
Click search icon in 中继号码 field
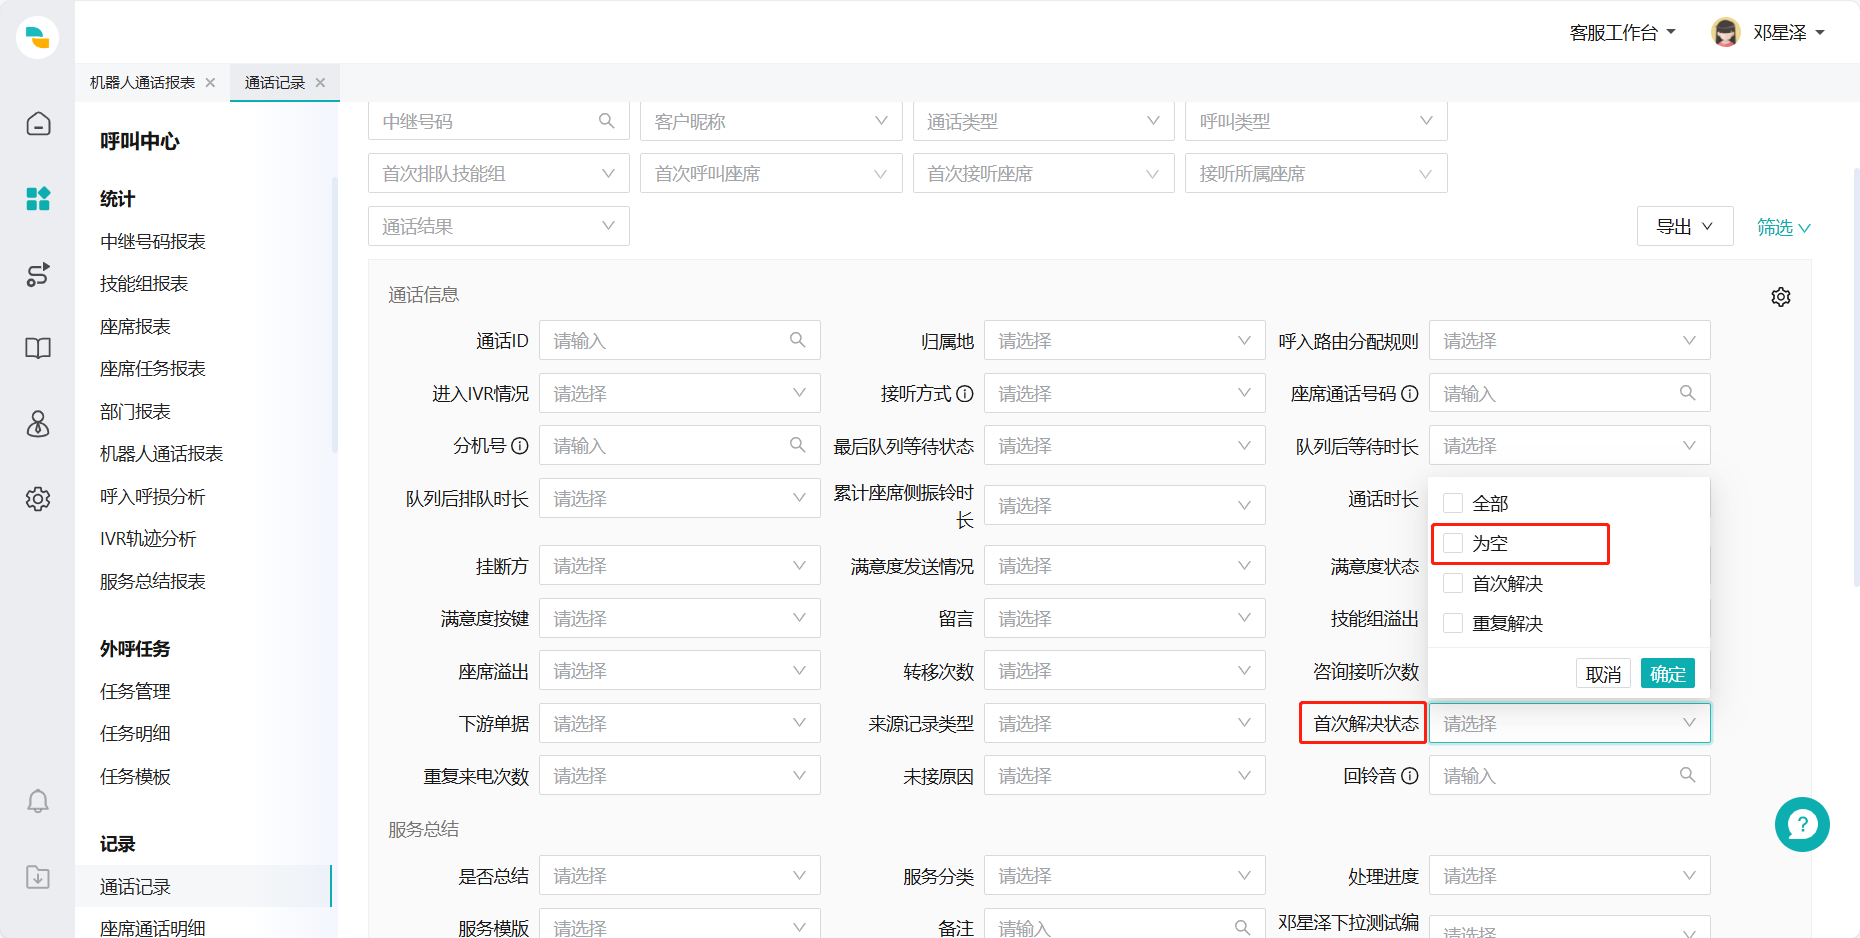(x=606, y=121)
